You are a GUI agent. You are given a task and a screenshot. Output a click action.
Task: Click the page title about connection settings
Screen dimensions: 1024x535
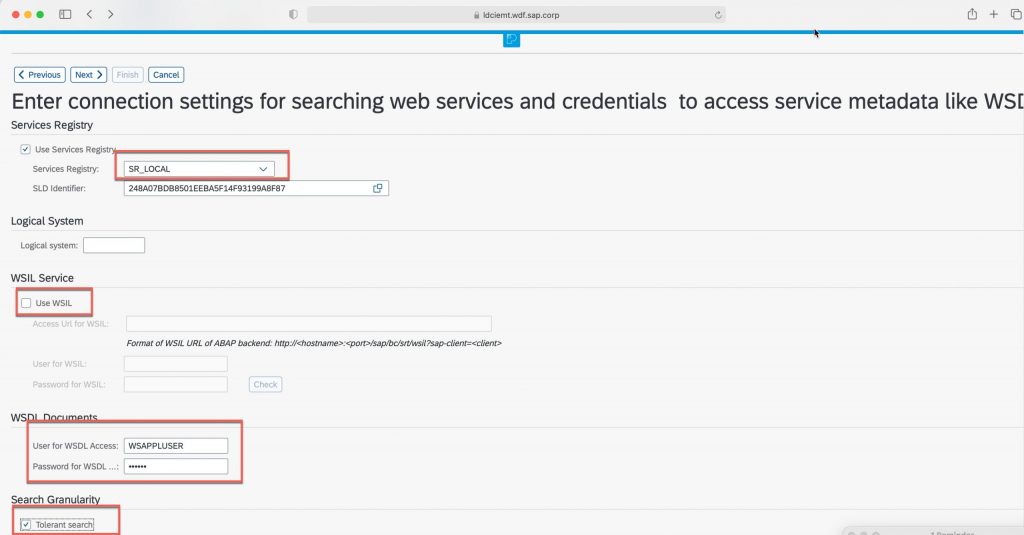point(517,101)
